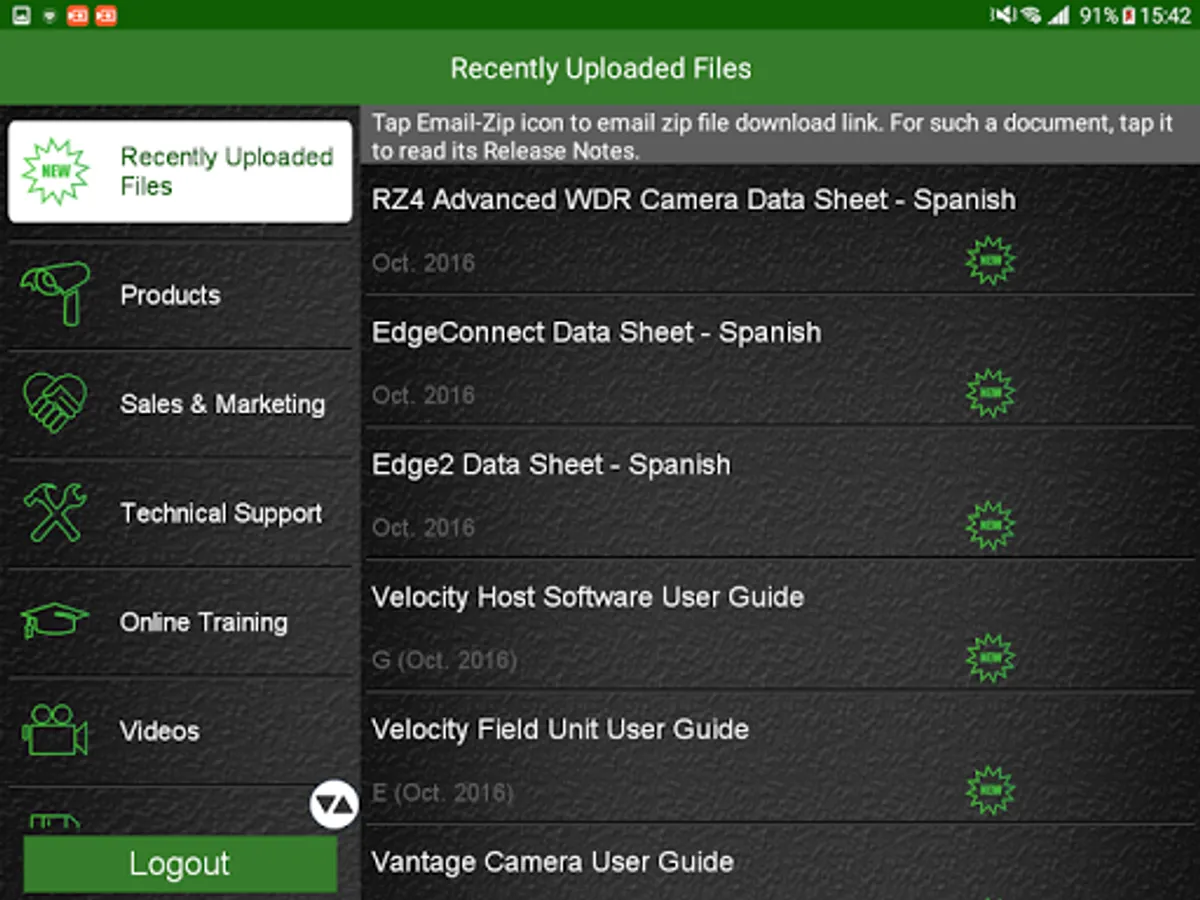Tap NEW badge on RZ4 Advanced WDR row
Screen dimensions: 1200x900
990,261
